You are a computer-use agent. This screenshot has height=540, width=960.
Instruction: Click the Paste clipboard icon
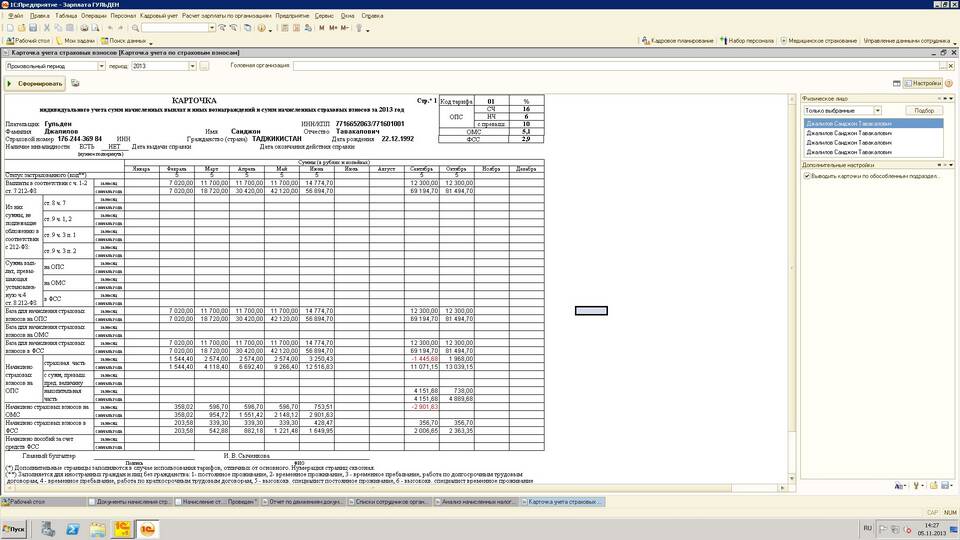[70, 28]
